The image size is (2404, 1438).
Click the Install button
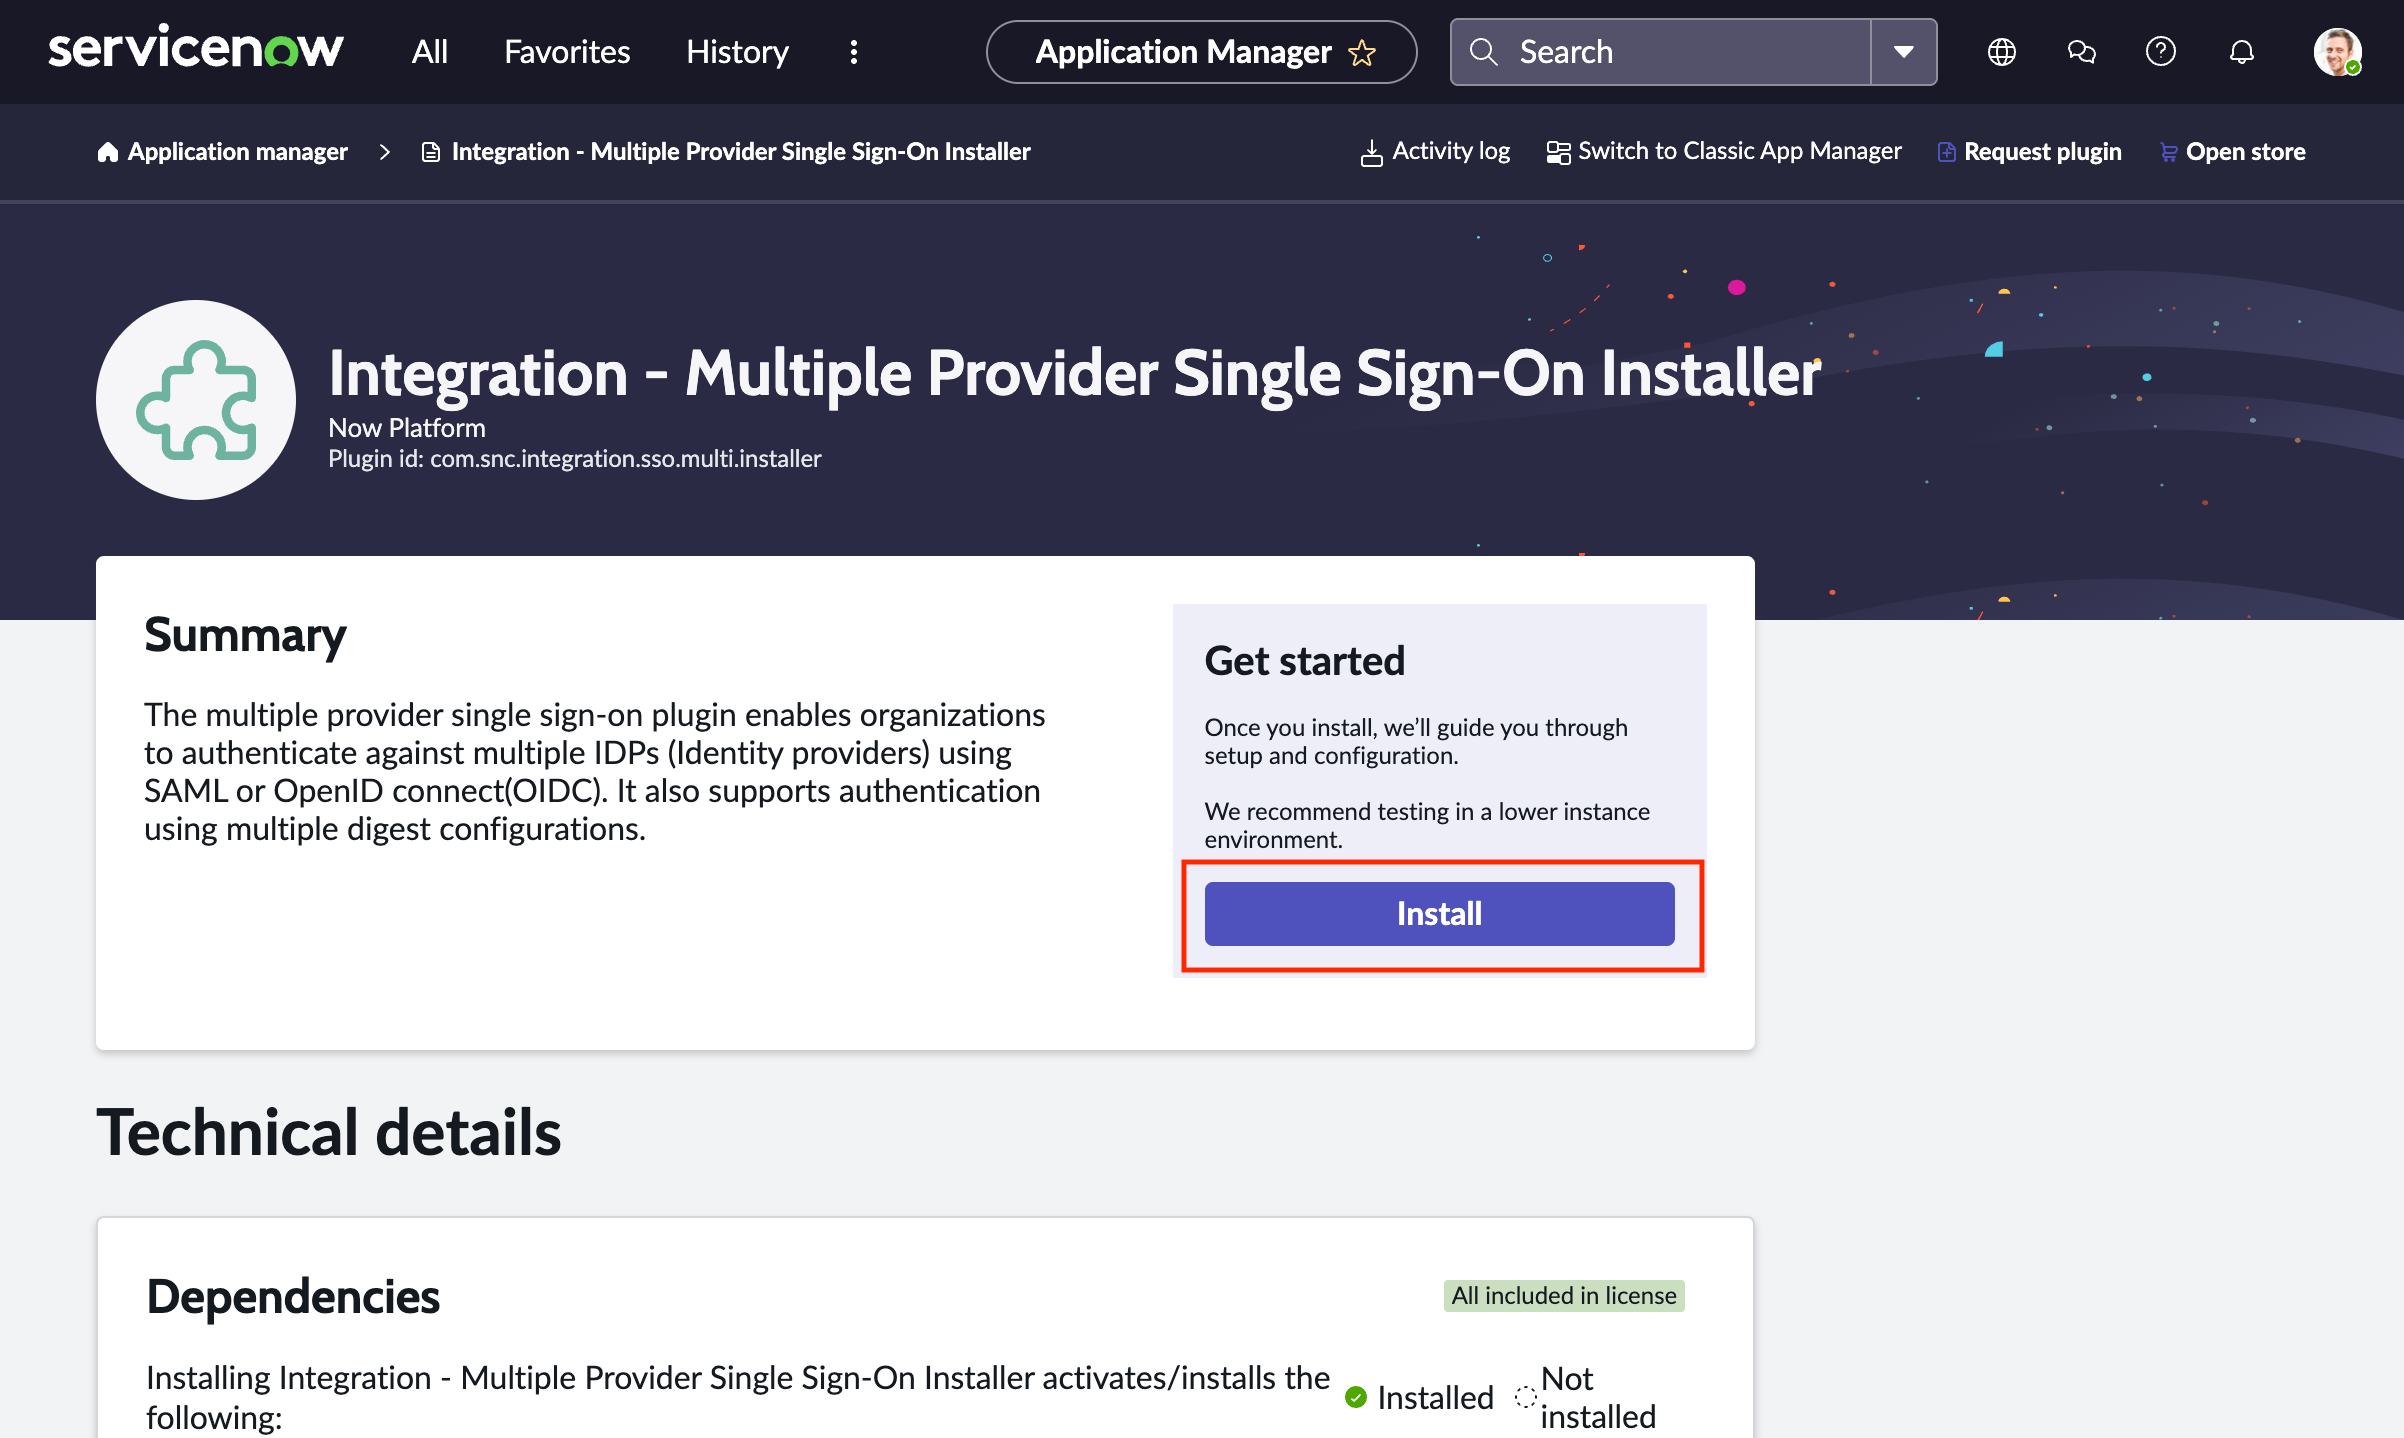[1439, 913]
